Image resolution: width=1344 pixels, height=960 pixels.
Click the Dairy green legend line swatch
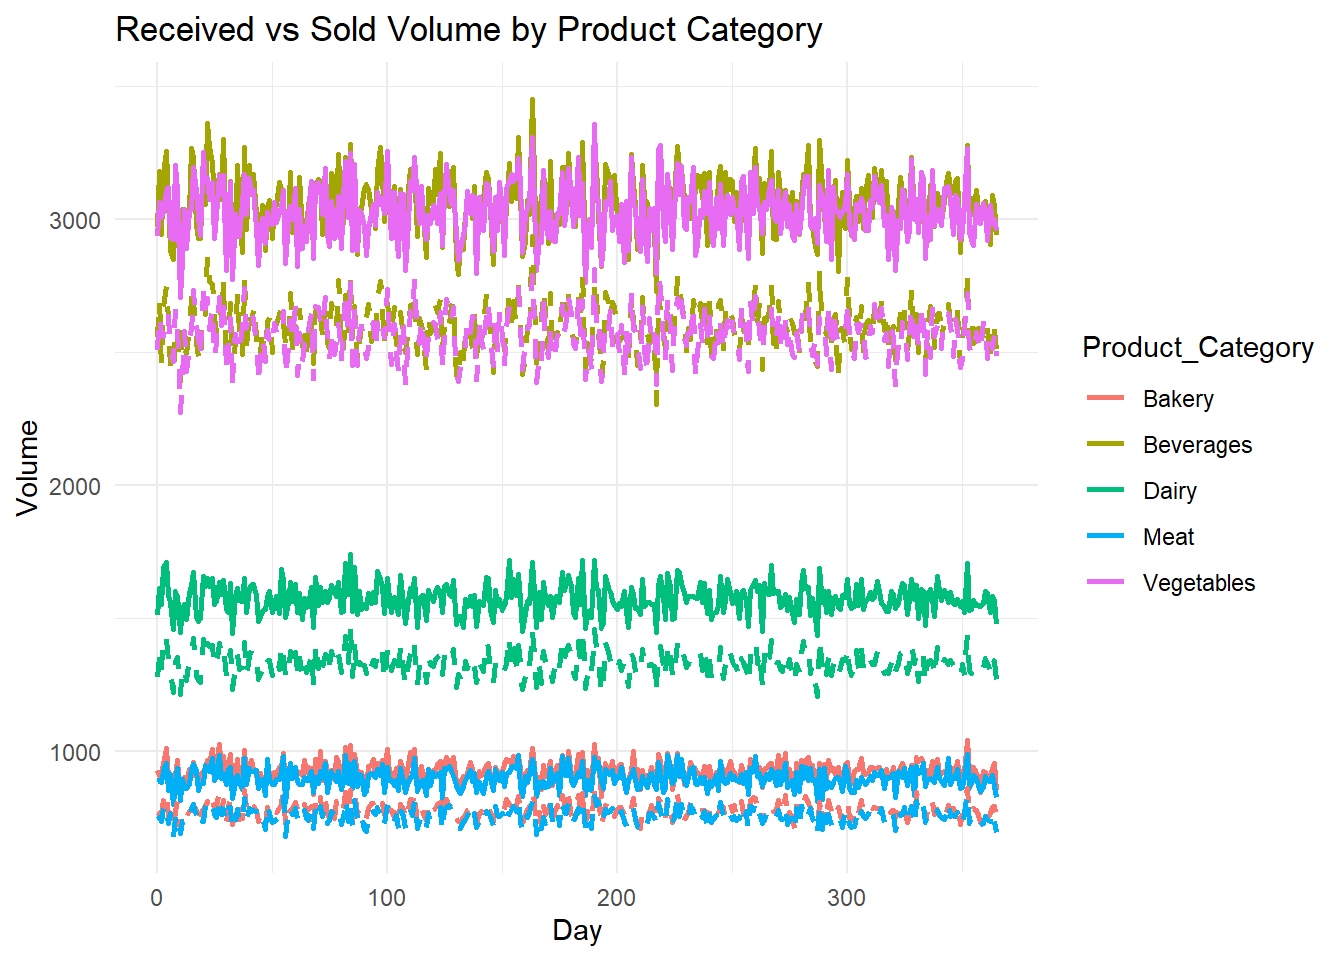click(x=1105, y=491)
